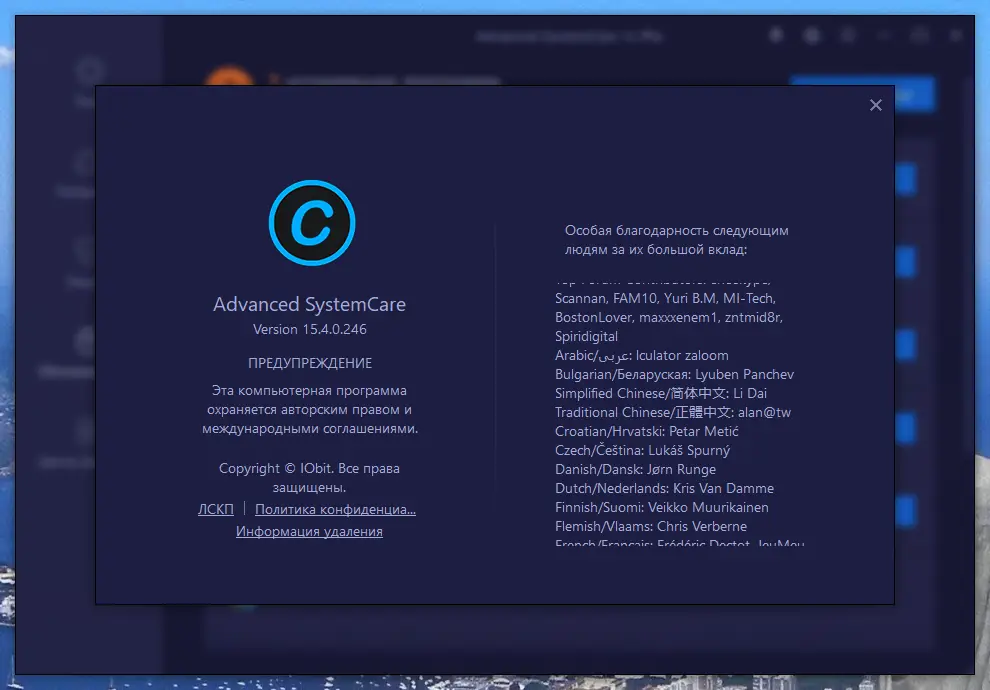Click the Dutch Kris Van Damme line
This screenshot has height=690, width=990.
pos(664,488)
